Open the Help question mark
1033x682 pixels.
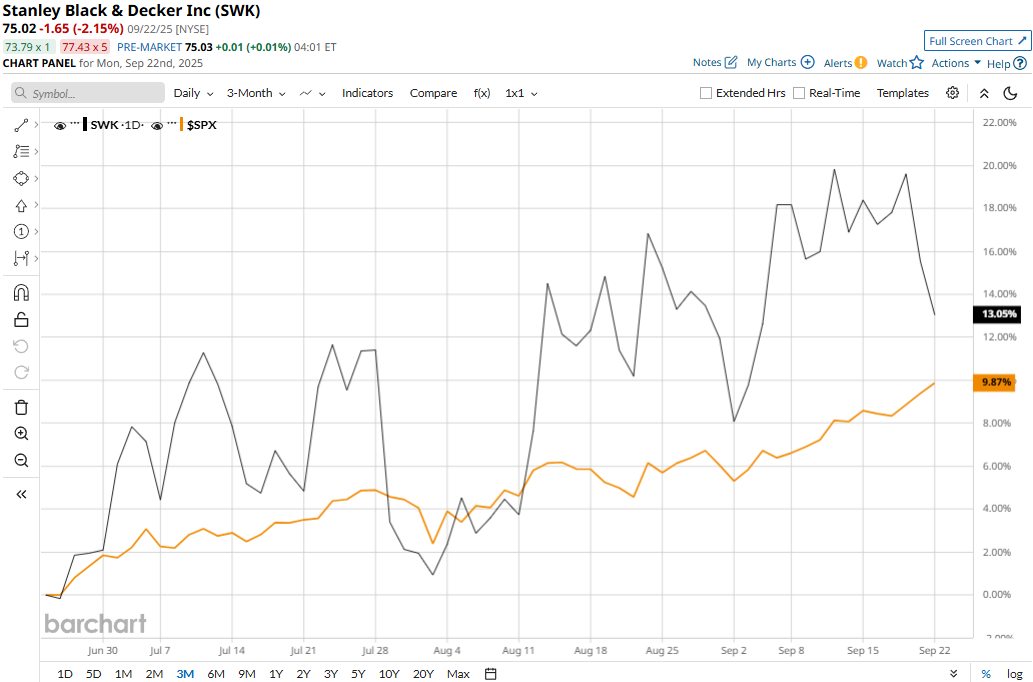[x=1020, y=63]
